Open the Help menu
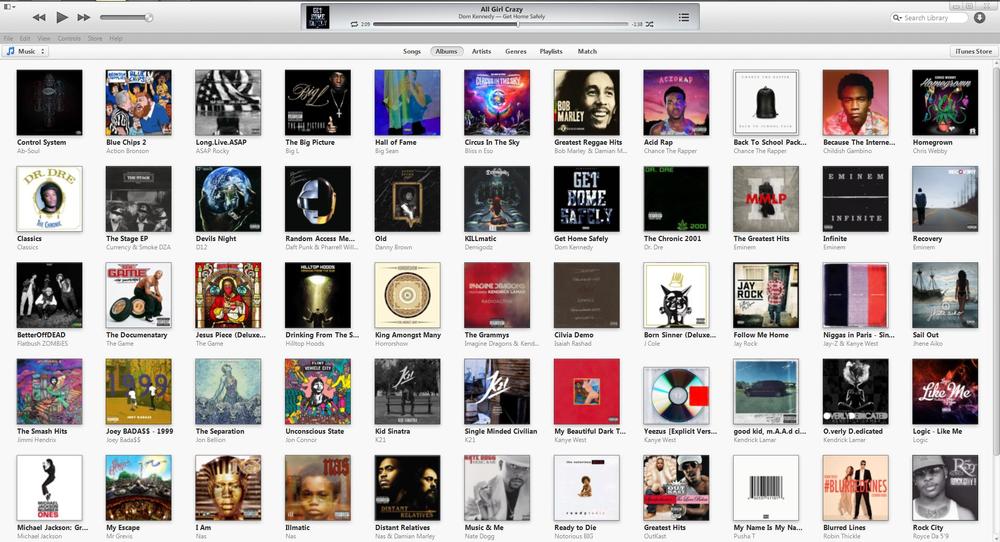This screenshot has height=542, width=1000. tap(115, 38)
